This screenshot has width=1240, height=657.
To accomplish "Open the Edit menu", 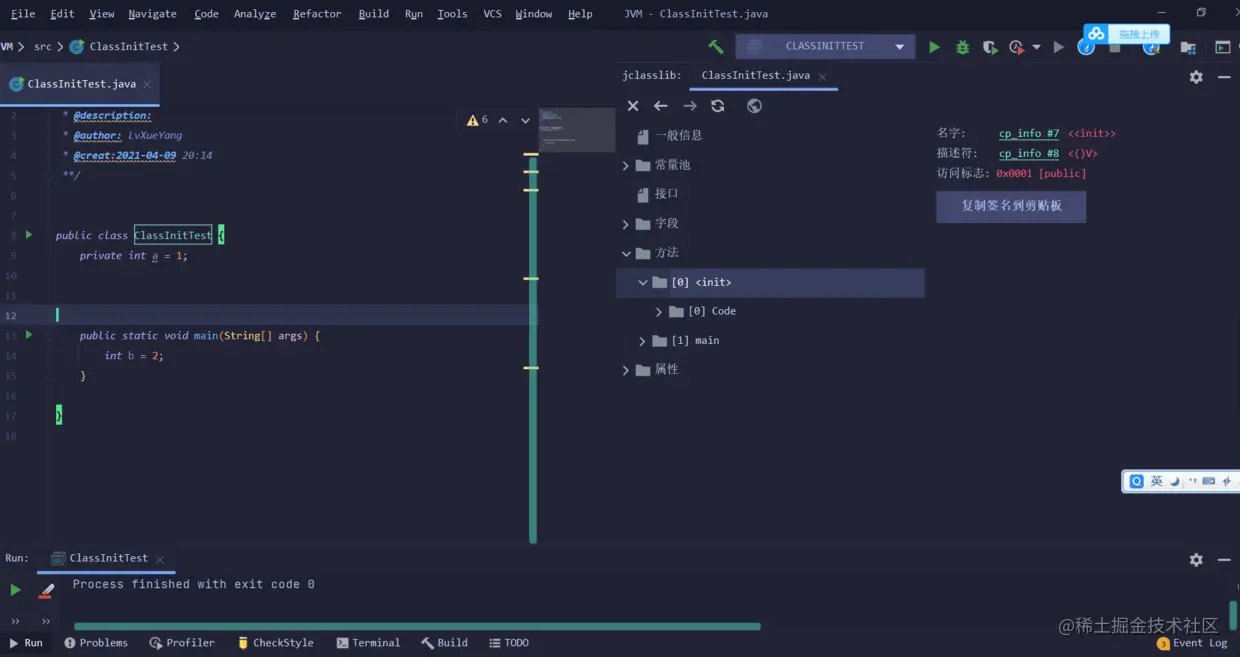I will [62, 14].
